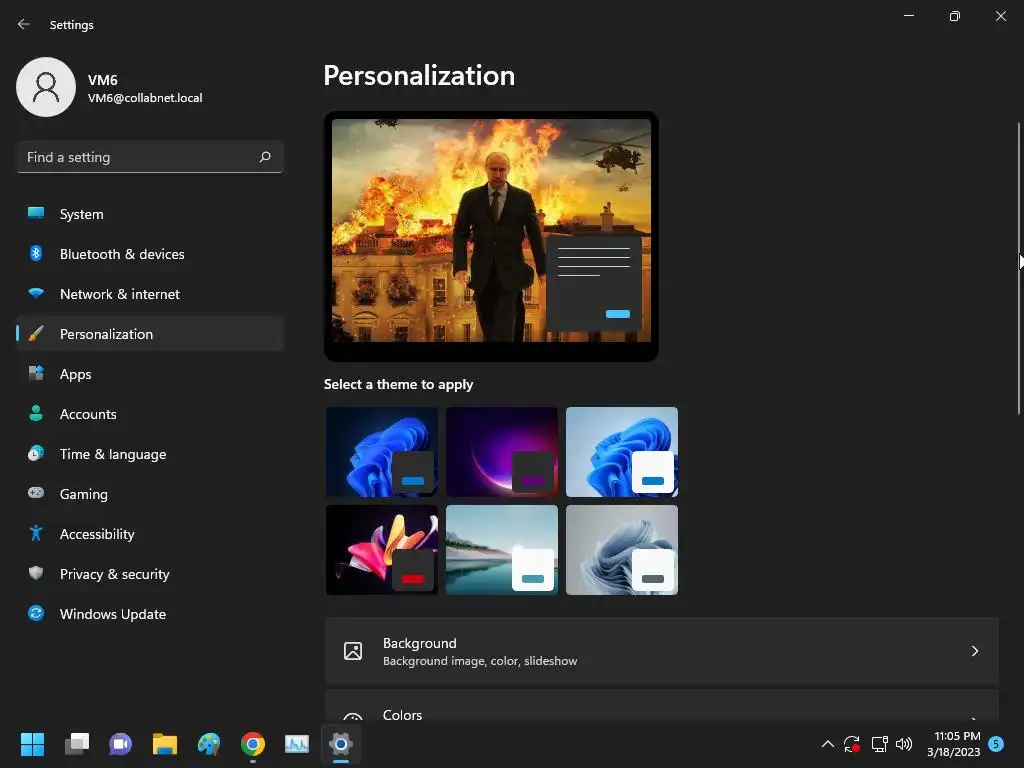Open the Paint app on taskbar
Screen dimensions: 1024x768
[x=209, y=744]
